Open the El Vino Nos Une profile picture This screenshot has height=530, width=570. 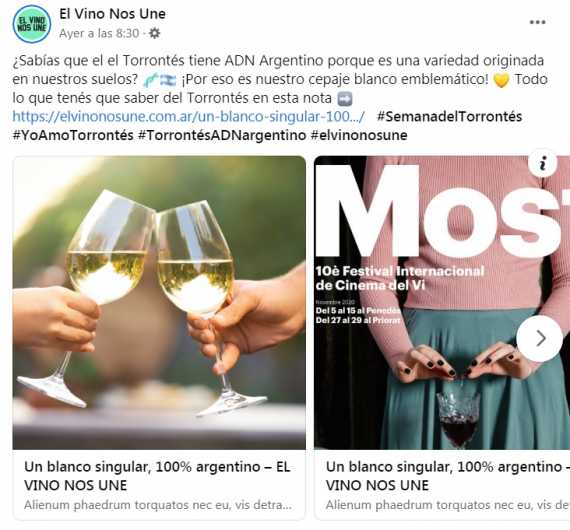[32, 24]
